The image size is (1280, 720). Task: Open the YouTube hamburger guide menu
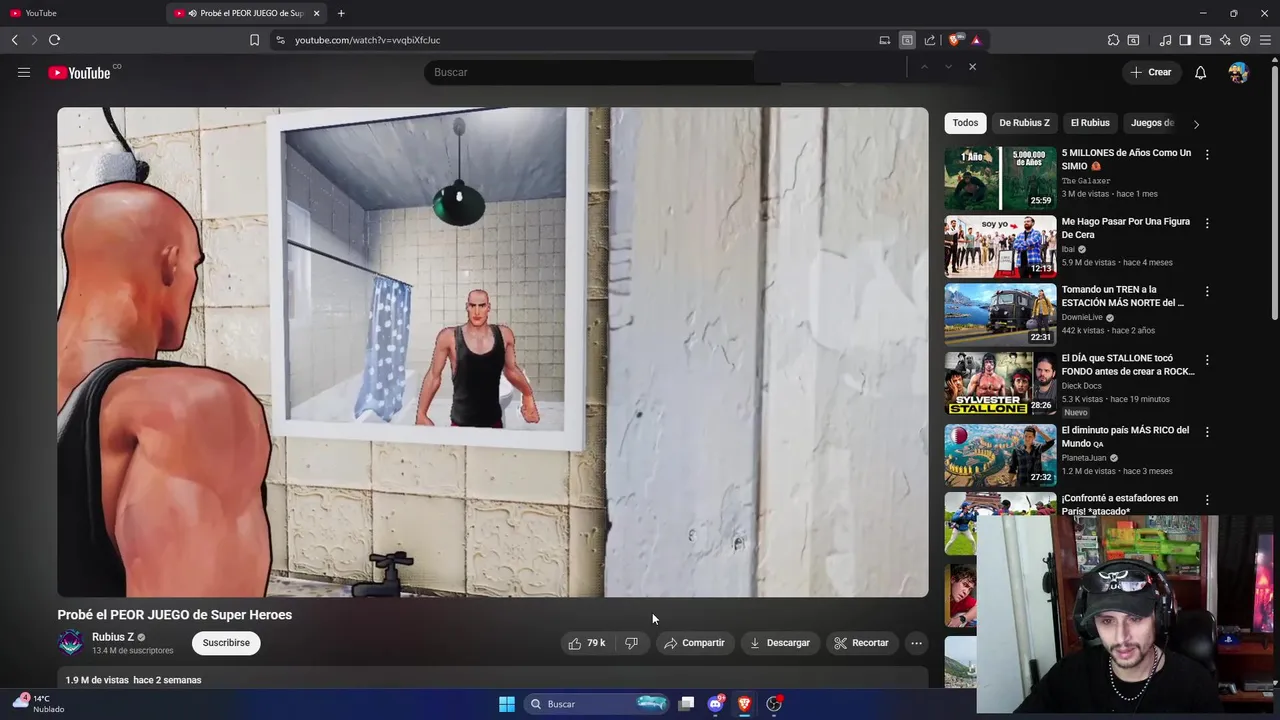pyautogui.click(x=24, y=72)
